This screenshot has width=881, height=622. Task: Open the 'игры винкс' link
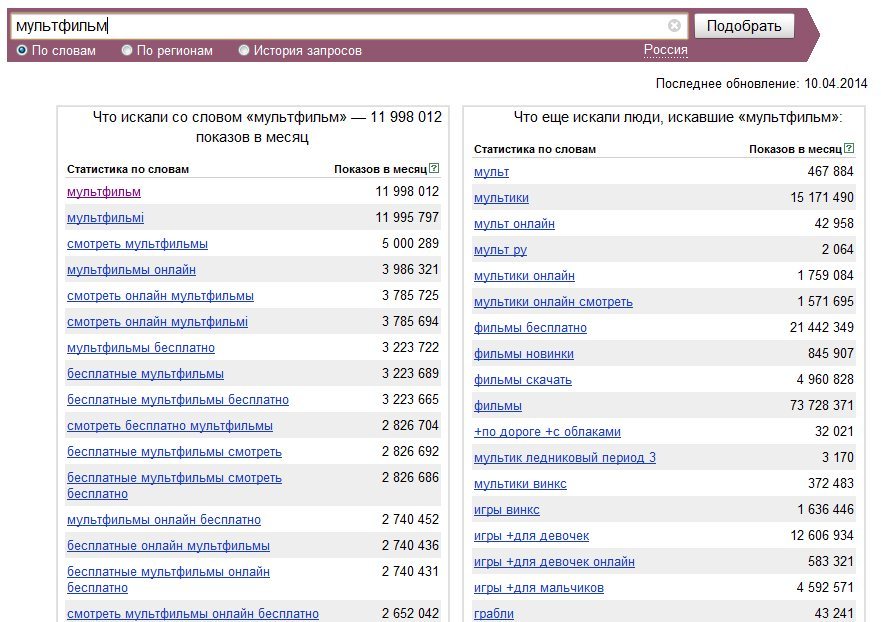(506, 510)
